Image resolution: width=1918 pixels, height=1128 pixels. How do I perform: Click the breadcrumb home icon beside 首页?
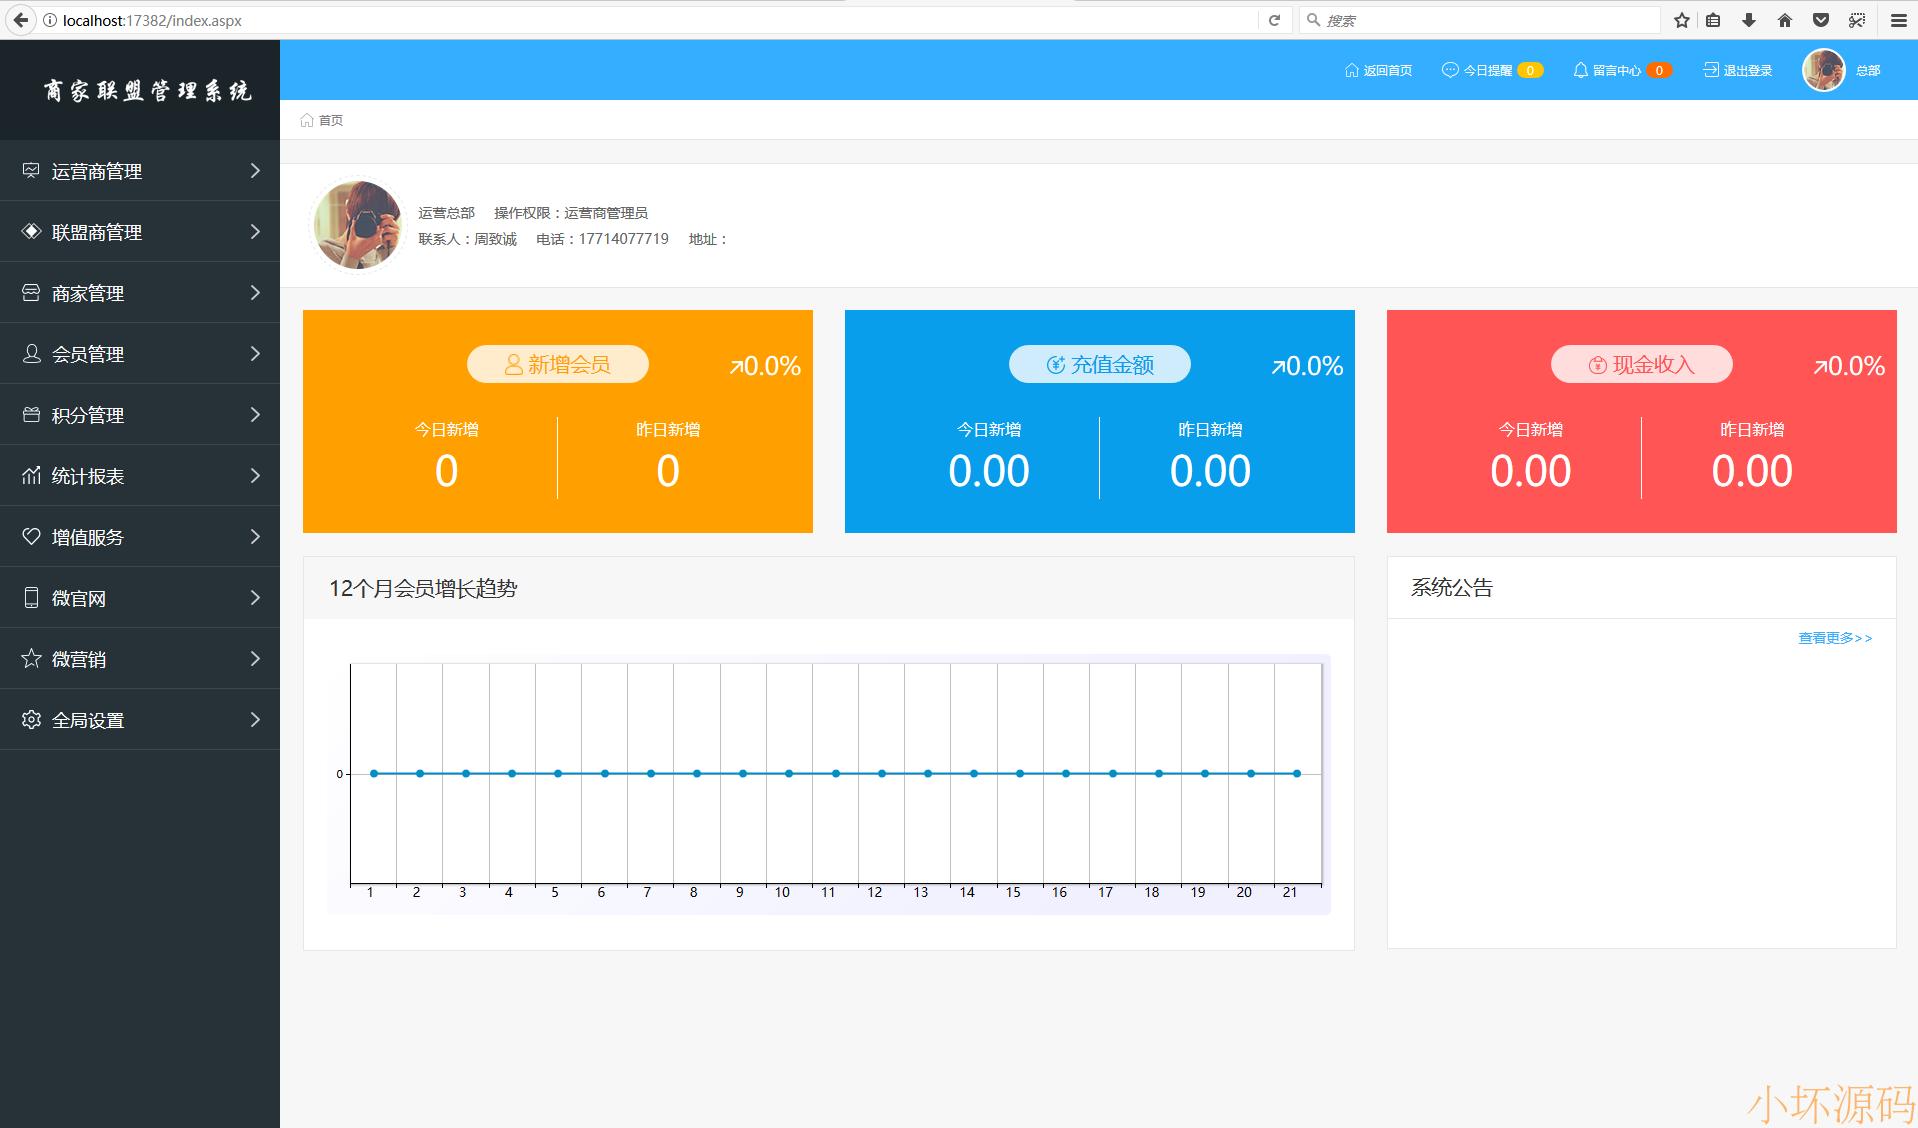coord(307,120)
